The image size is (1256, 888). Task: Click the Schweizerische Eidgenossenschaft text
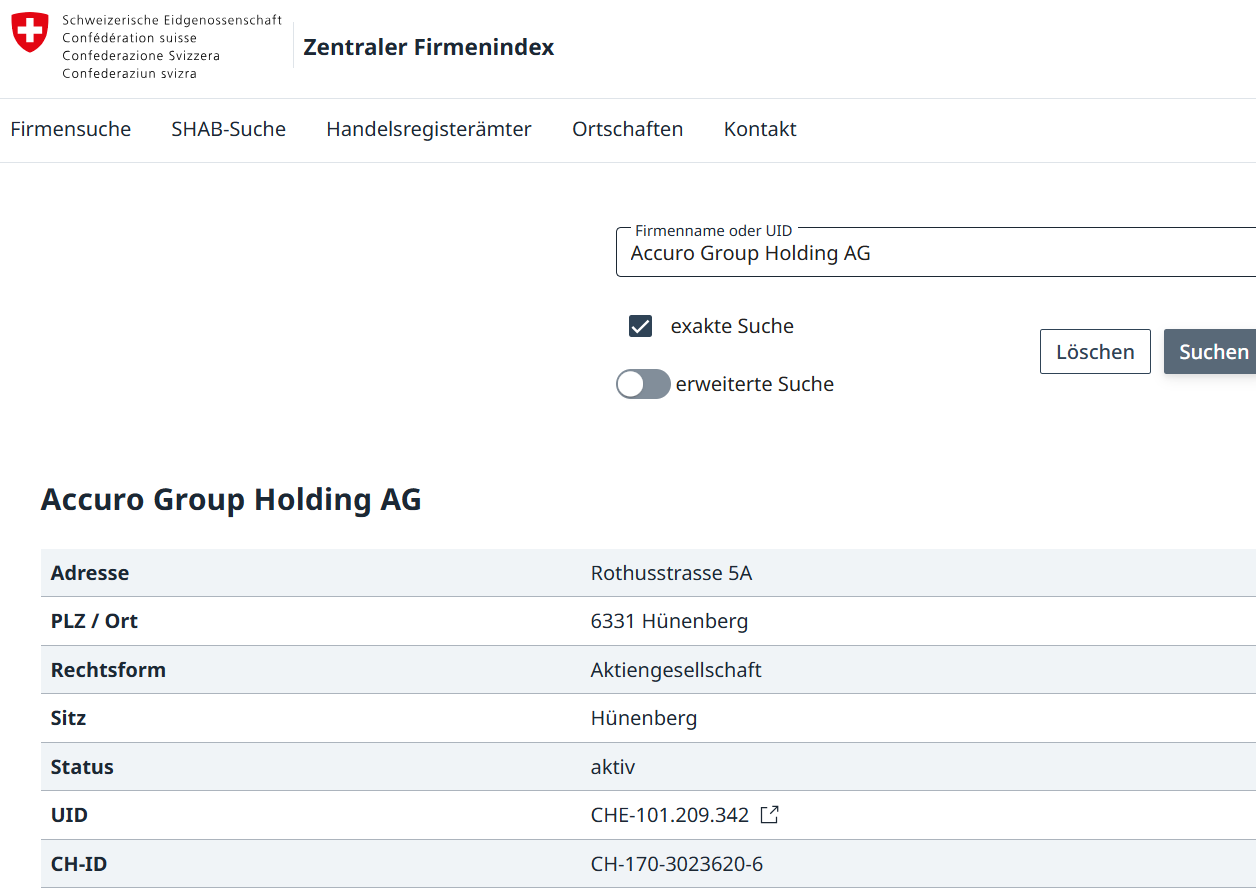coord(171,20)
